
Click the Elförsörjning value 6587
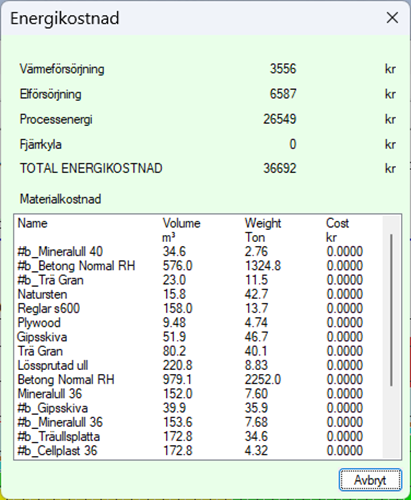283,94
